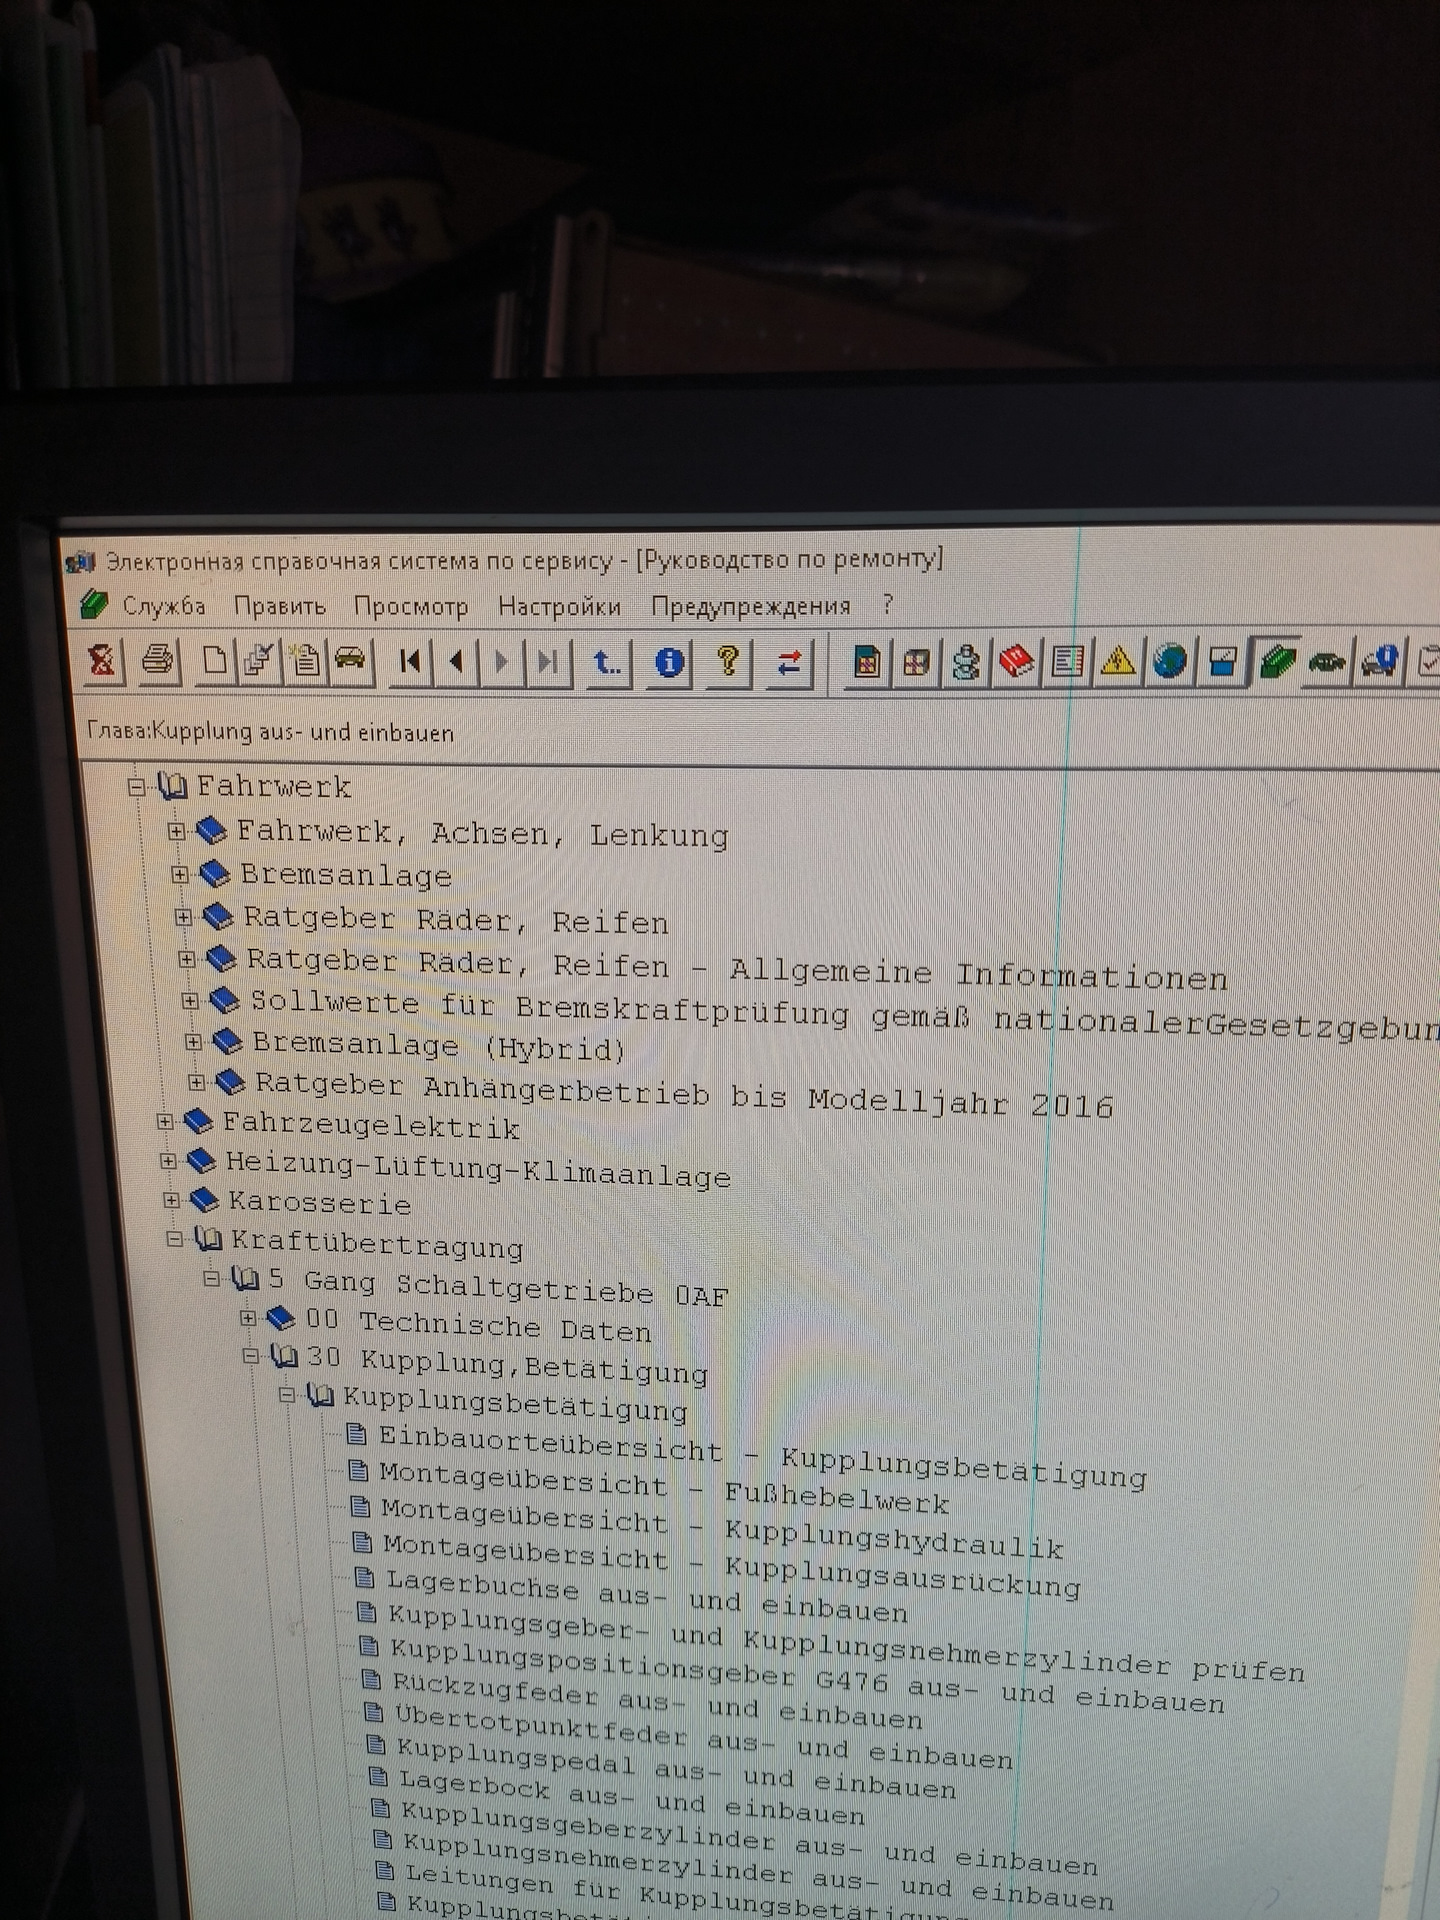Click the blue info icon

click(x=669, y=662)
